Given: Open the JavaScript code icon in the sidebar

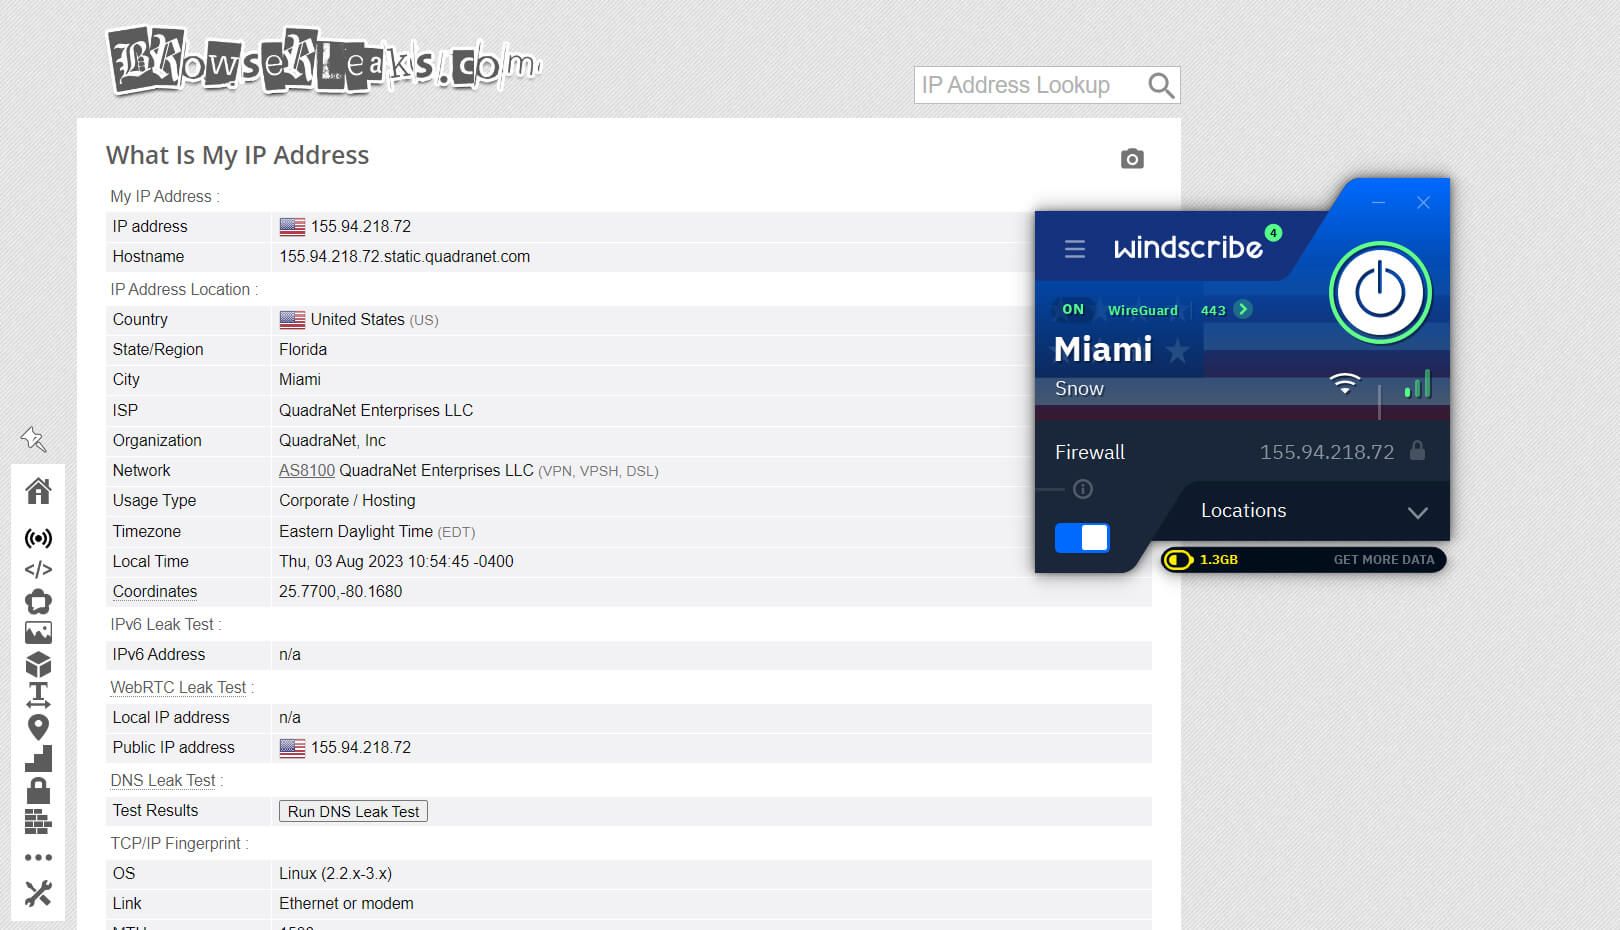Looking at the screenshot, I should 38,570.
